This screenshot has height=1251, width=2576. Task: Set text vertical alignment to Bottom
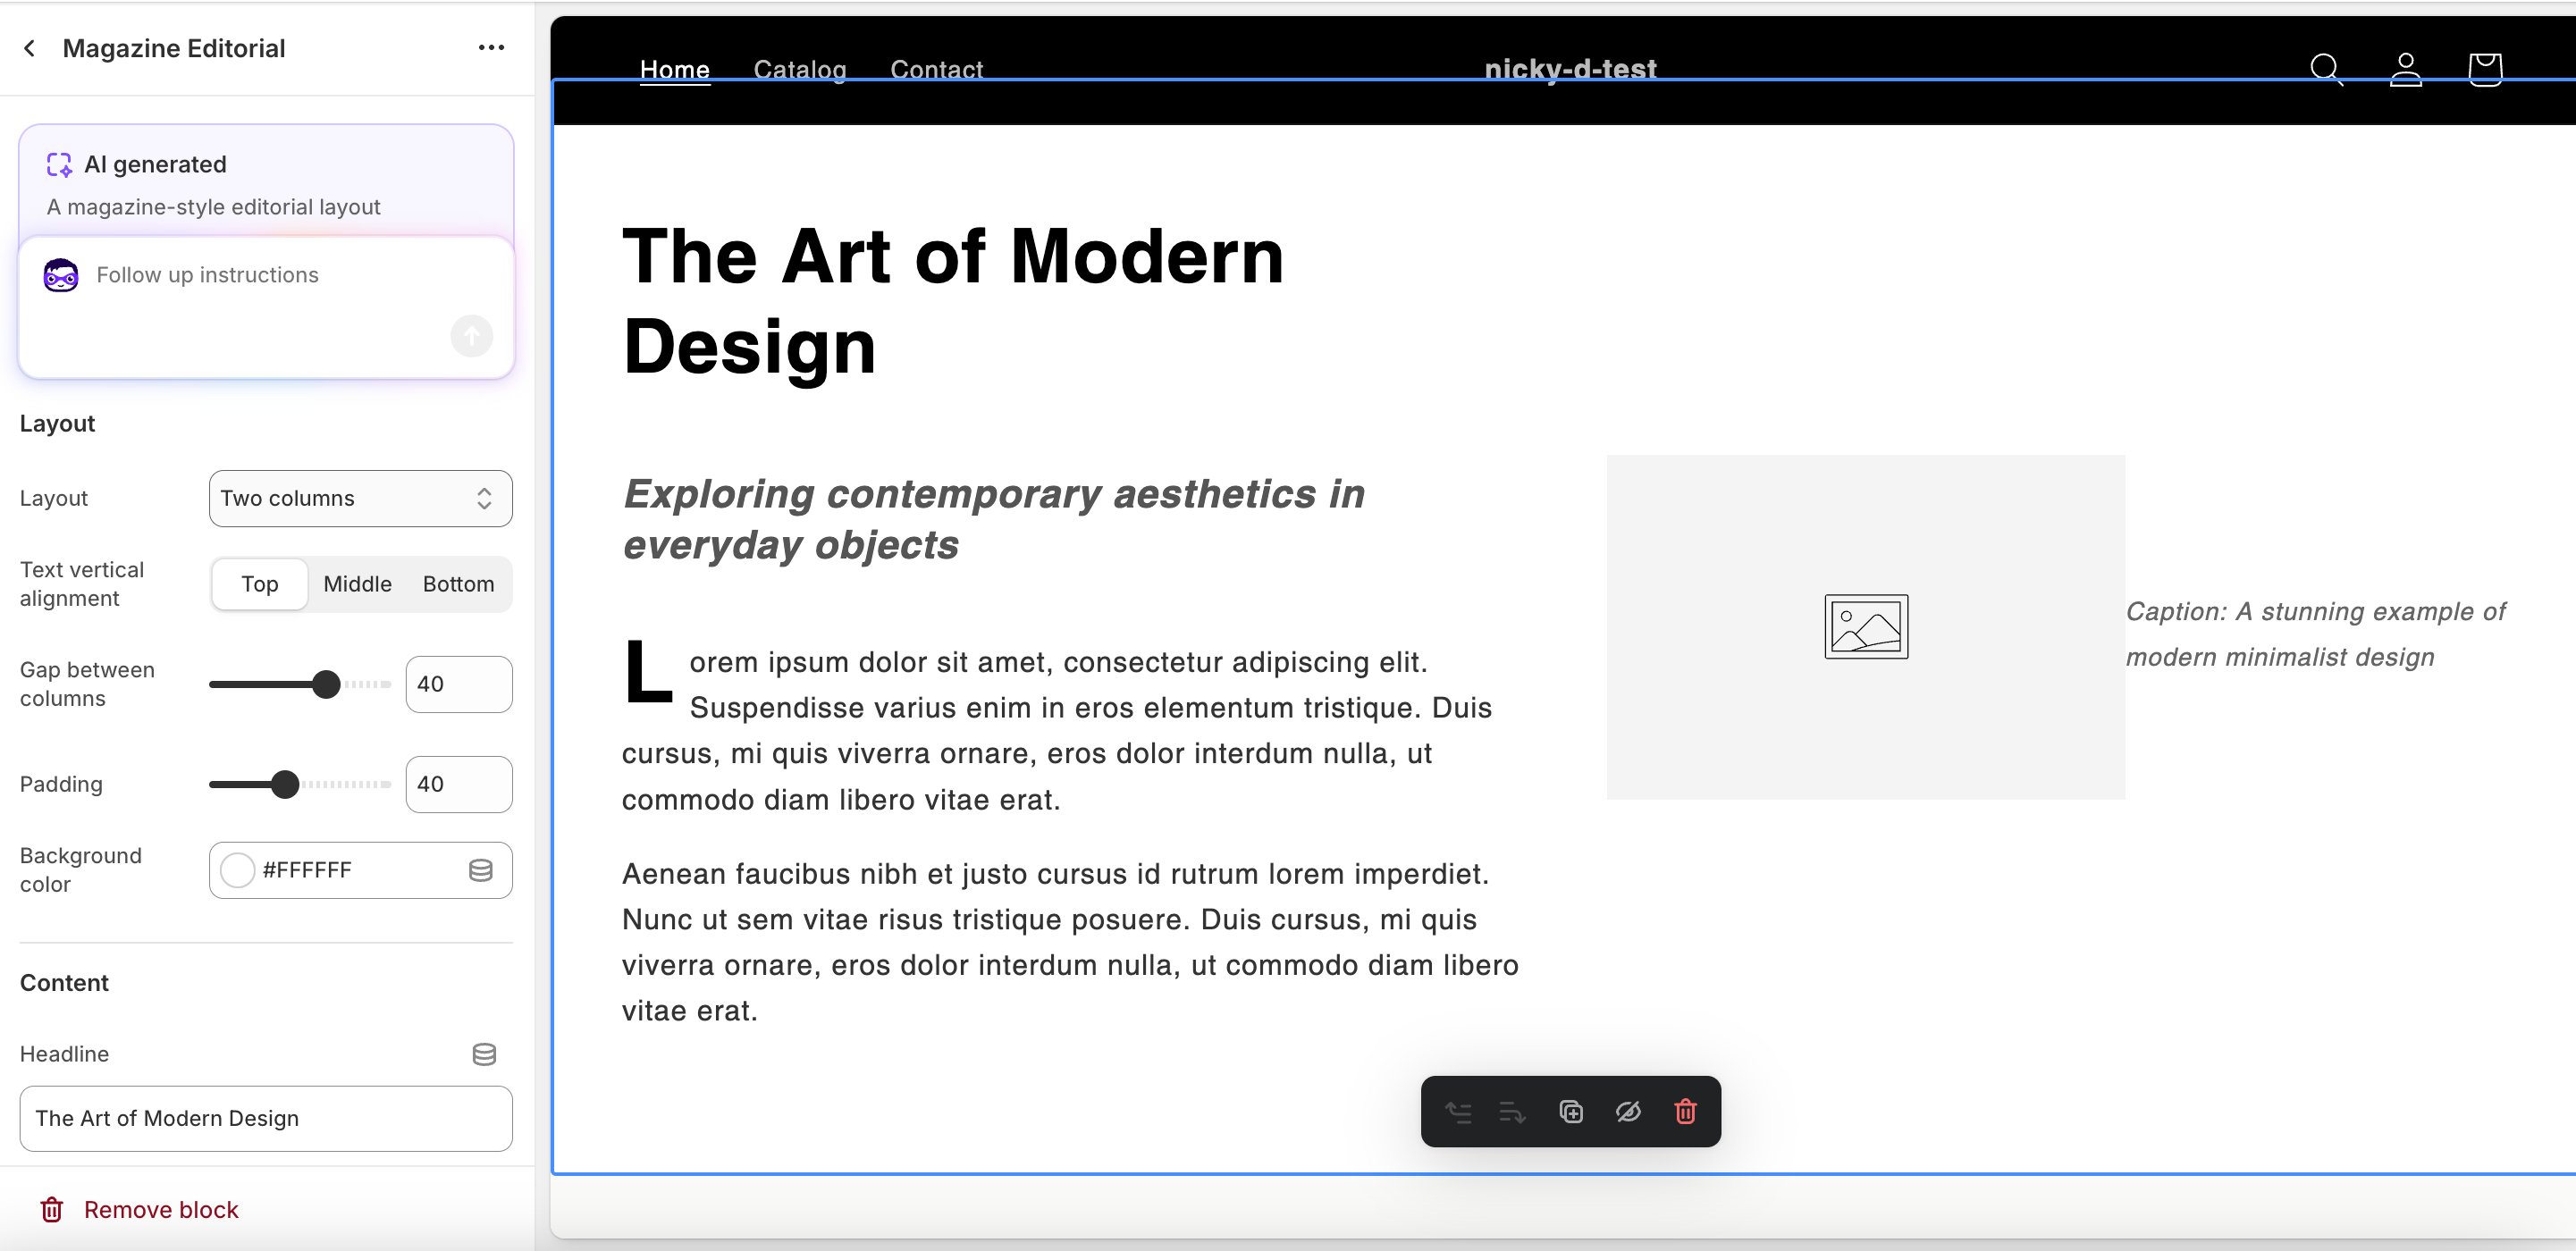click(x=458, y=584)
